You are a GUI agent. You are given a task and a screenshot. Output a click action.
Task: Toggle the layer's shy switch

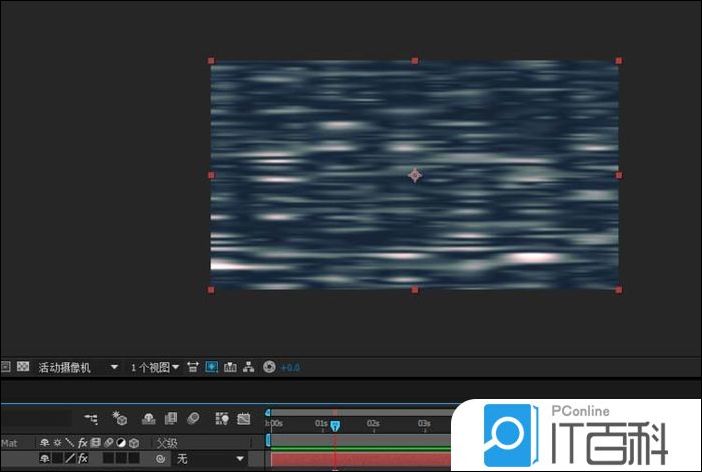[x=44, y=458]
